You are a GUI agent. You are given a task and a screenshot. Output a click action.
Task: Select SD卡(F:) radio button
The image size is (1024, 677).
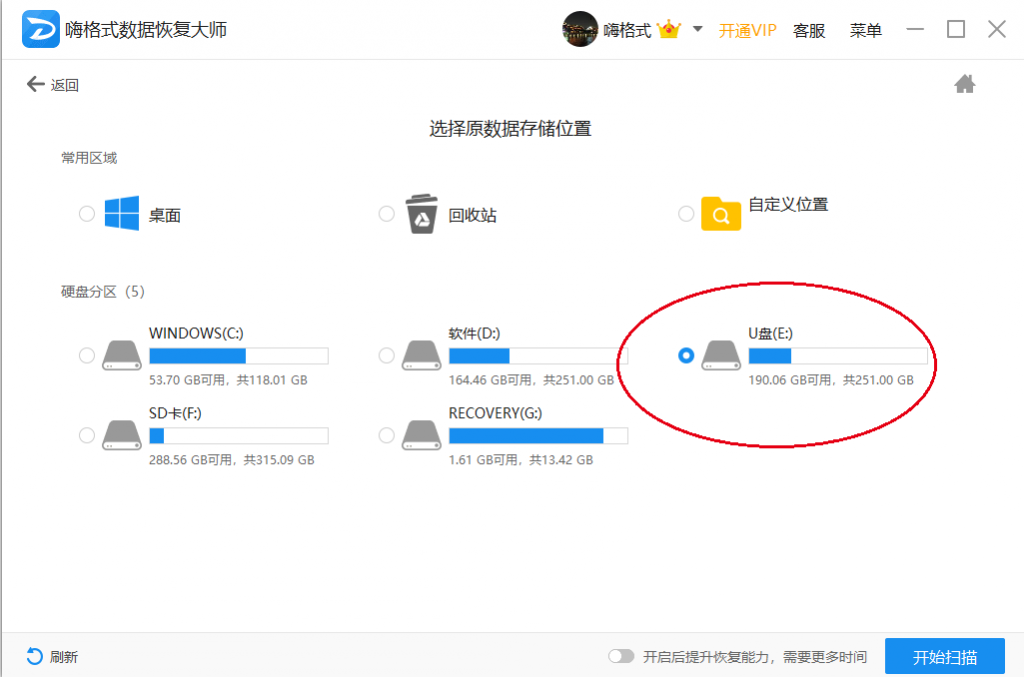tap(86, 435)
